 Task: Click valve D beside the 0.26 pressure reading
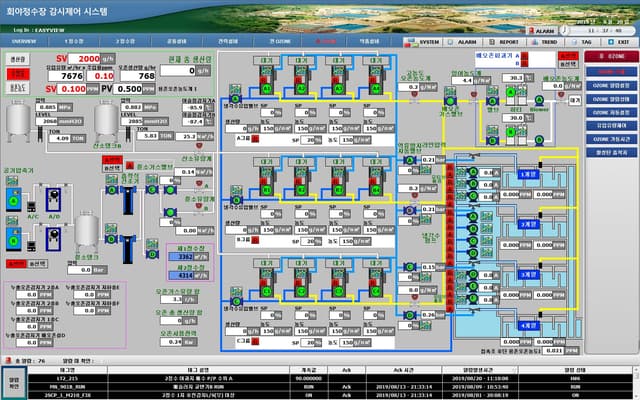(x=409, y=315)
